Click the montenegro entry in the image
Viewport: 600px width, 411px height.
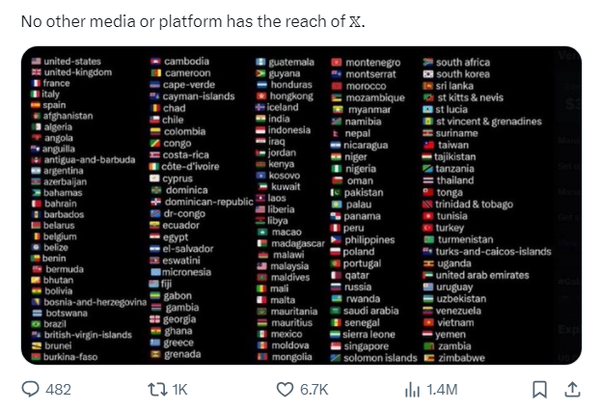(x=366, y=62)
